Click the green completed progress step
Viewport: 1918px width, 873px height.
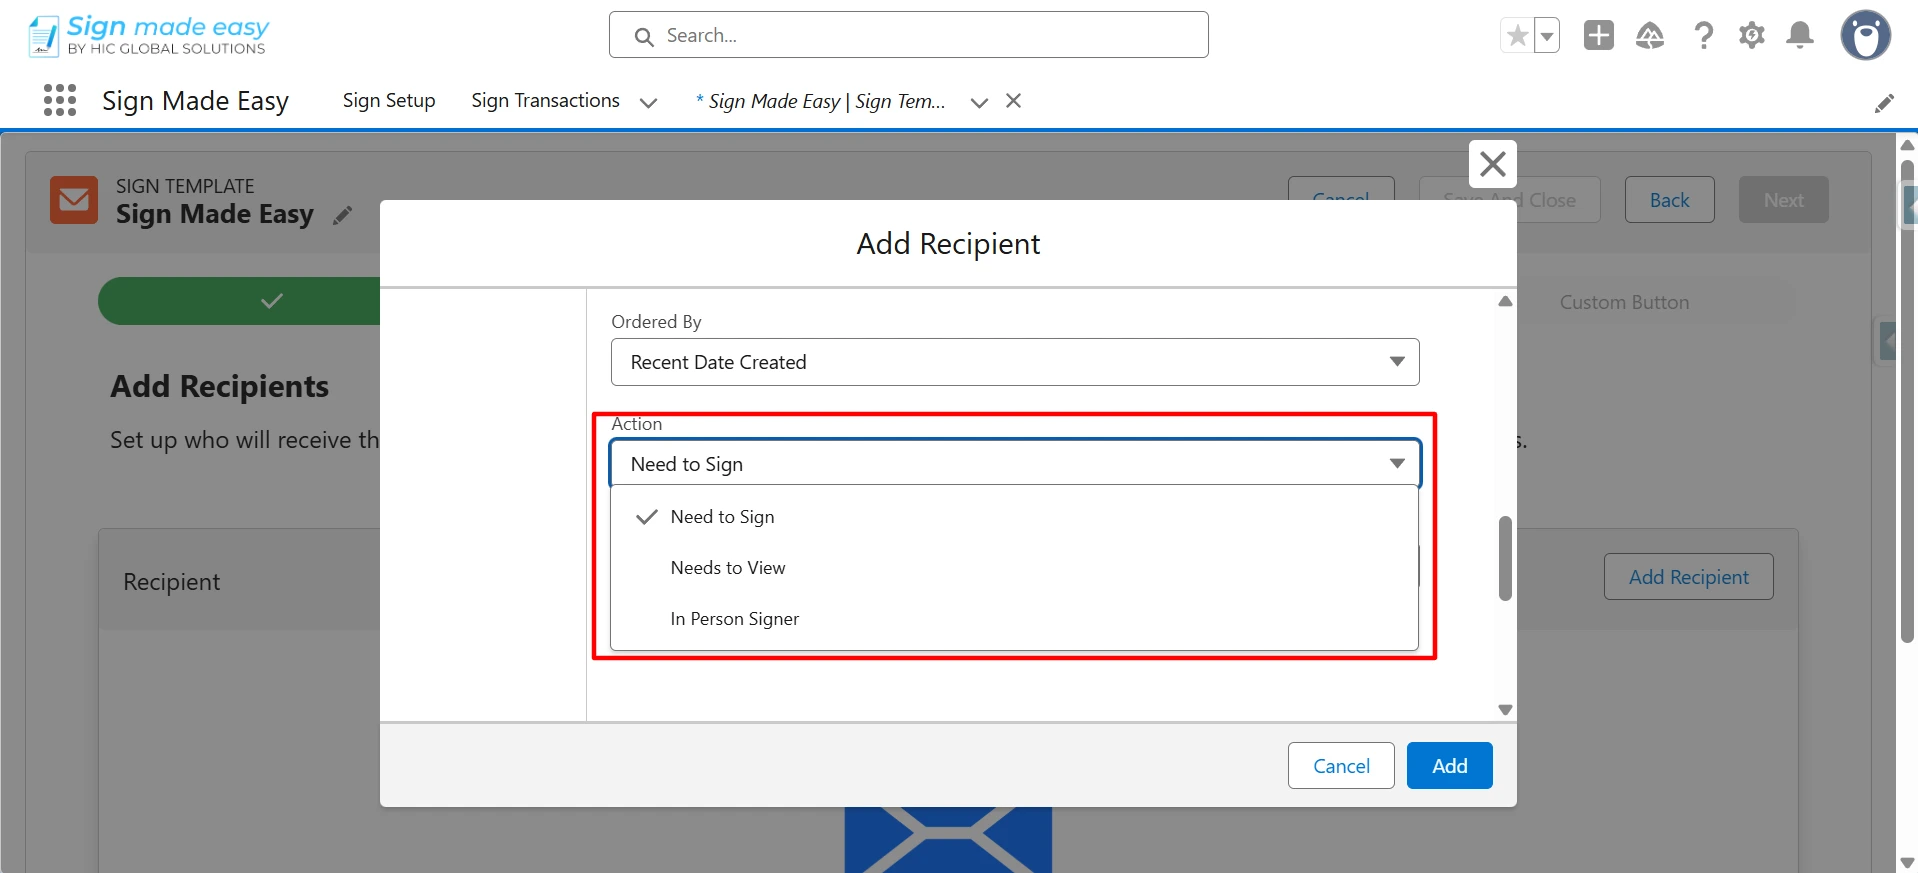pyautogui.click(x=240, y=301)
